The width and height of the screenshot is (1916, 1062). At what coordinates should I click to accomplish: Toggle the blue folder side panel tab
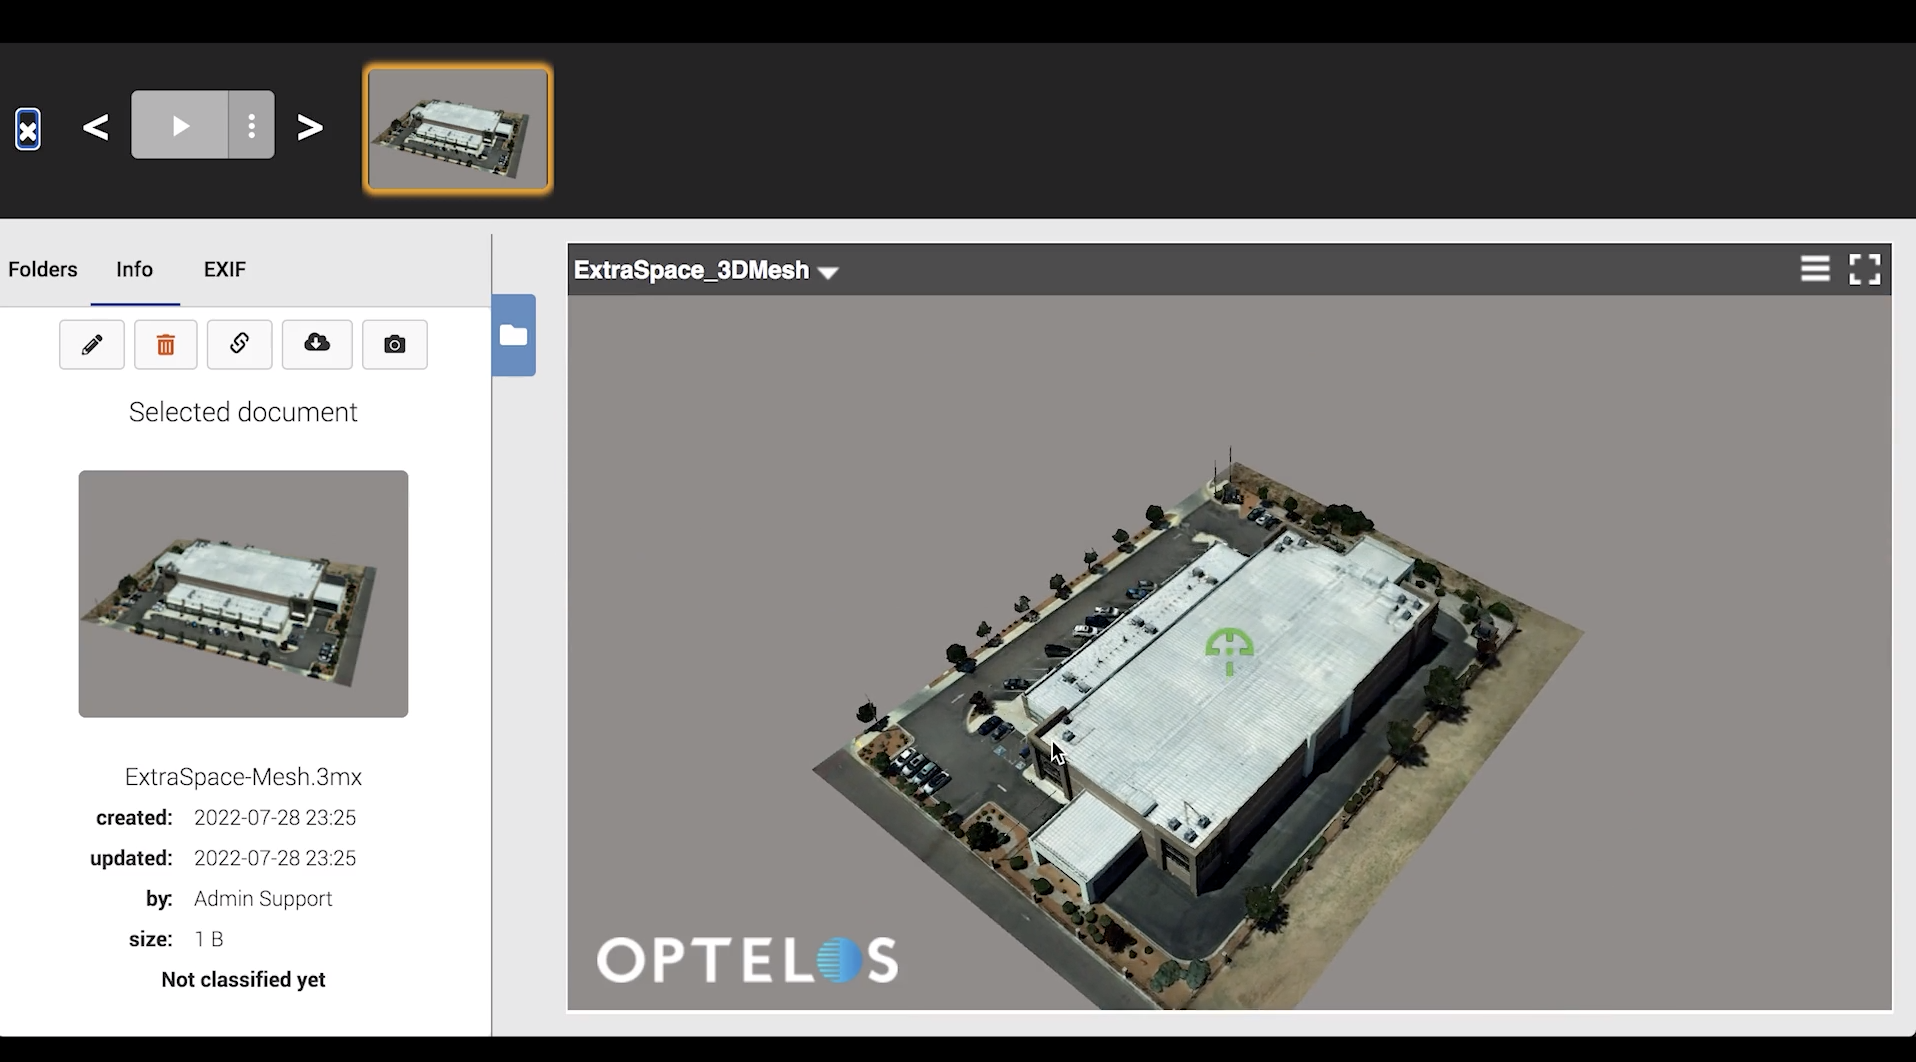pyautogui.click(x=514, y=335)
